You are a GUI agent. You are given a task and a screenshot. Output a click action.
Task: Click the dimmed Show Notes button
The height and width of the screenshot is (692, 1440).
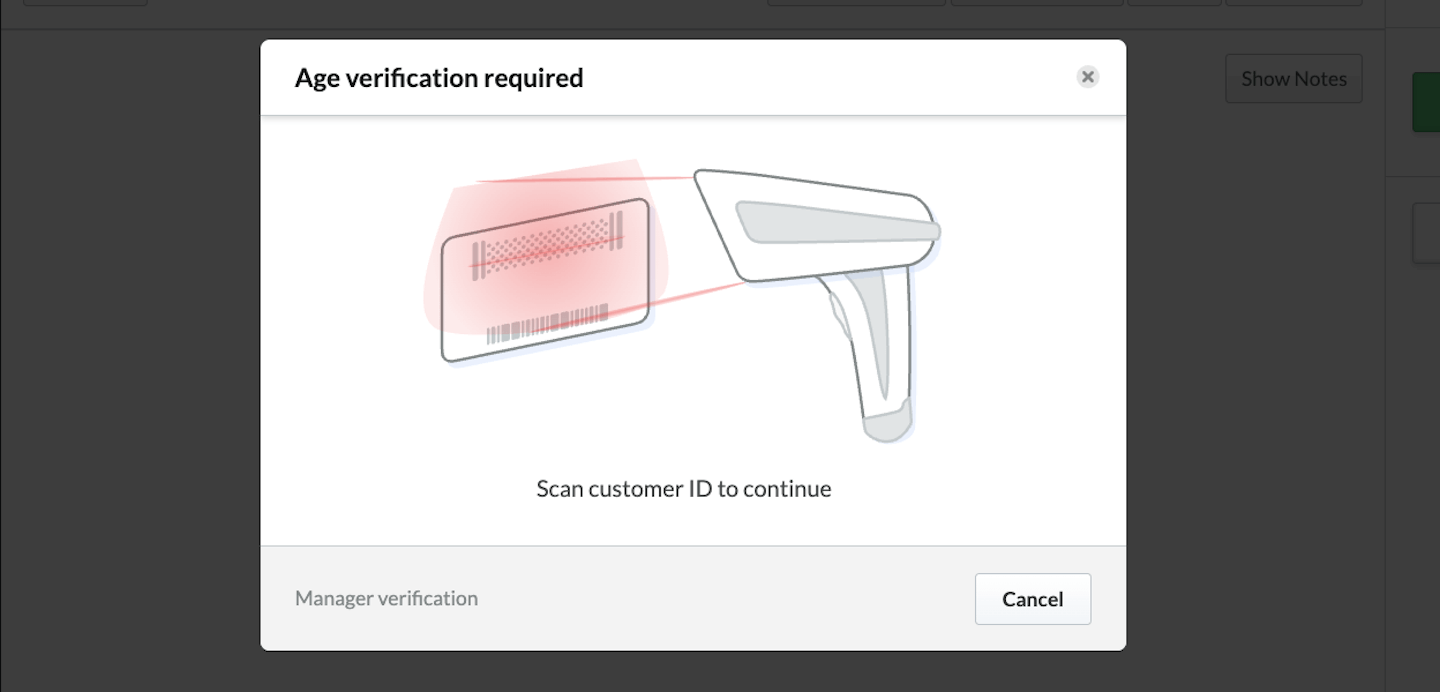(1293, 79)
